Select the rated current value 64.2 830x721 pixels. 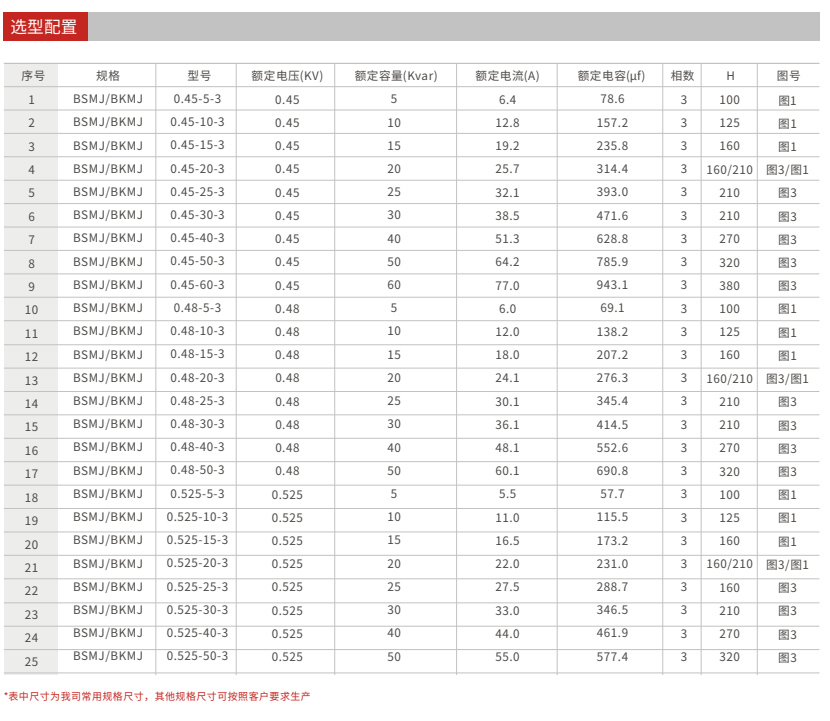point(508,262)
